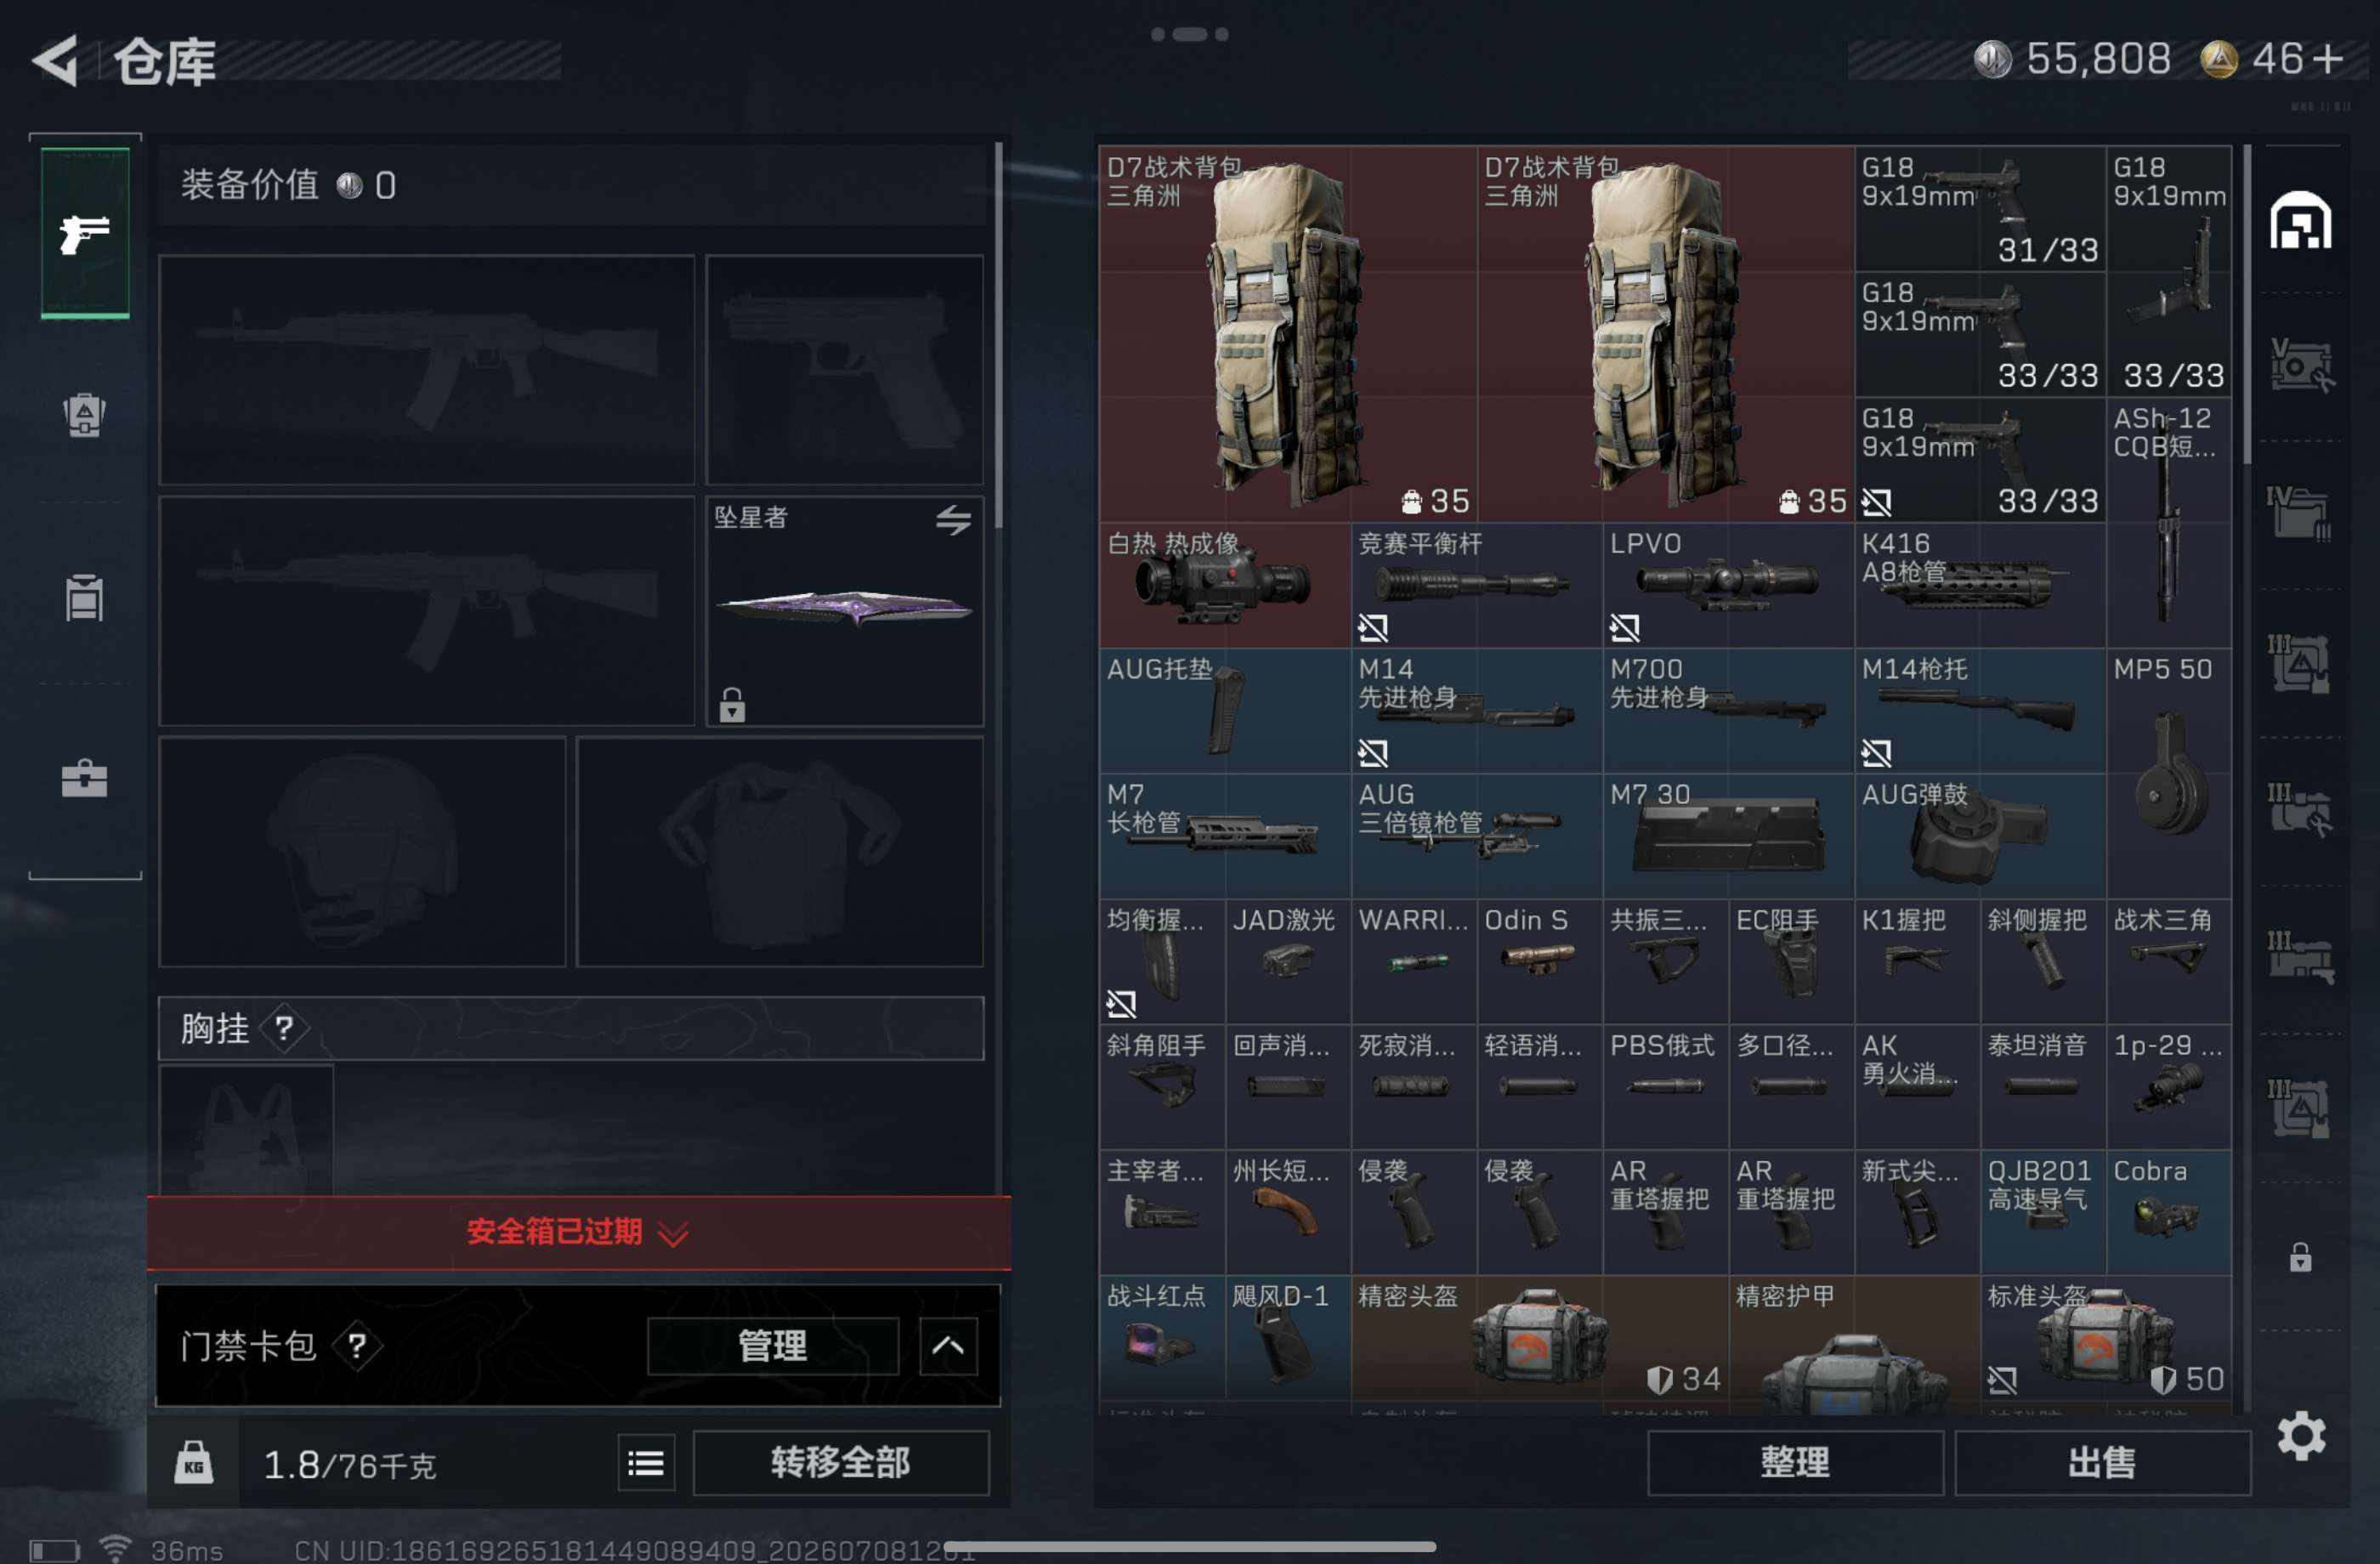
Task: Click the weight lock KG icon
Action: pyautogui.click(x=193, y=1463)
